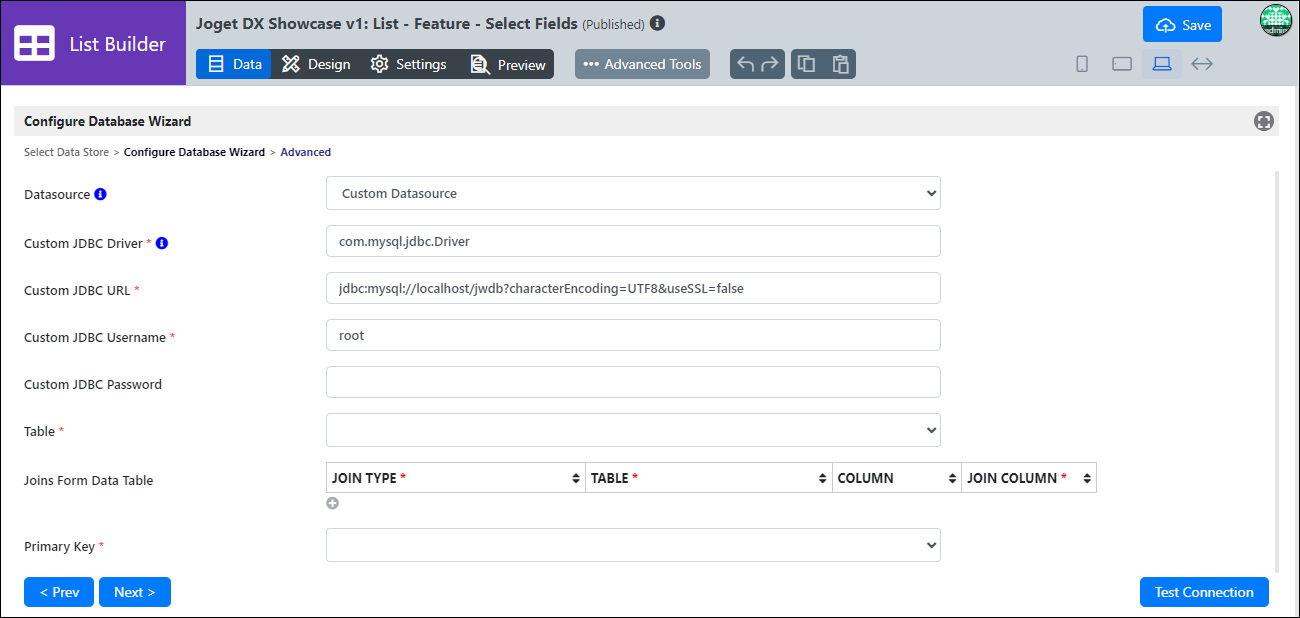Image resolution: width=1300 pixels, height=618 pixels.
Task: Save the list with Save button
Action: 1182,25
